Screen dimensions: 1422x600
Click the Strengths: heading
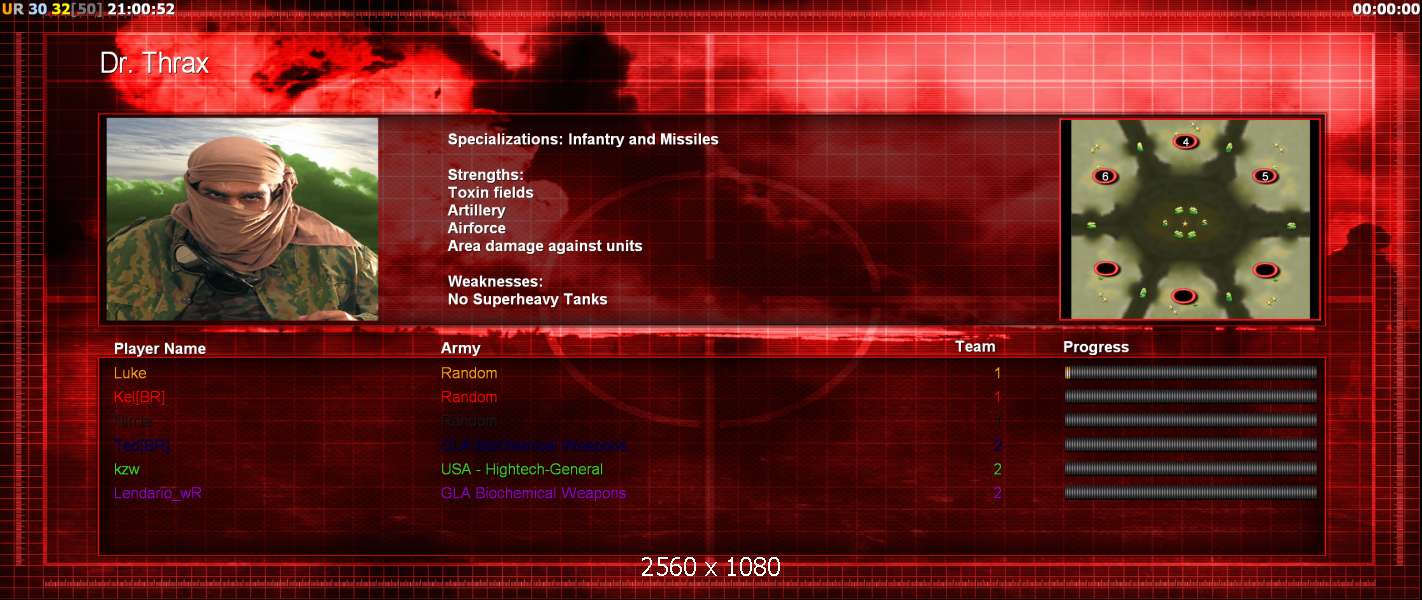pyautogui.click(x=485, y=175)
